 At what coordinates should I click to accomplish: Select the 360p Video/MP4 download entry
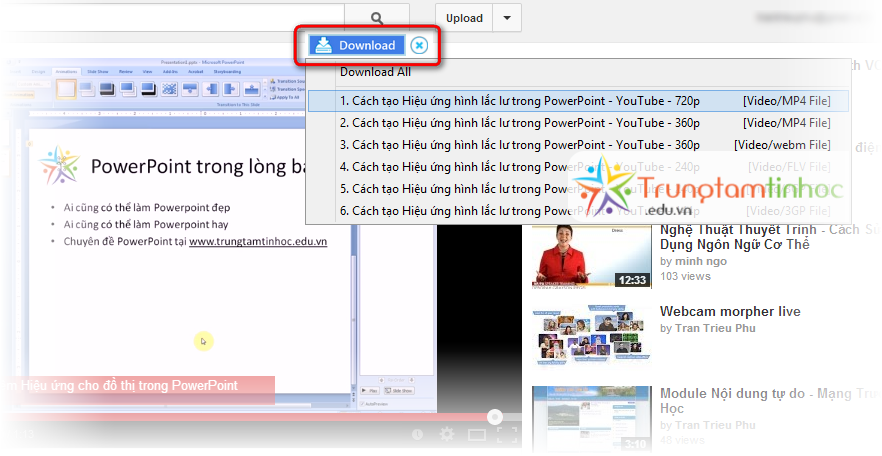pyautogui.click(x=578, y=123)
